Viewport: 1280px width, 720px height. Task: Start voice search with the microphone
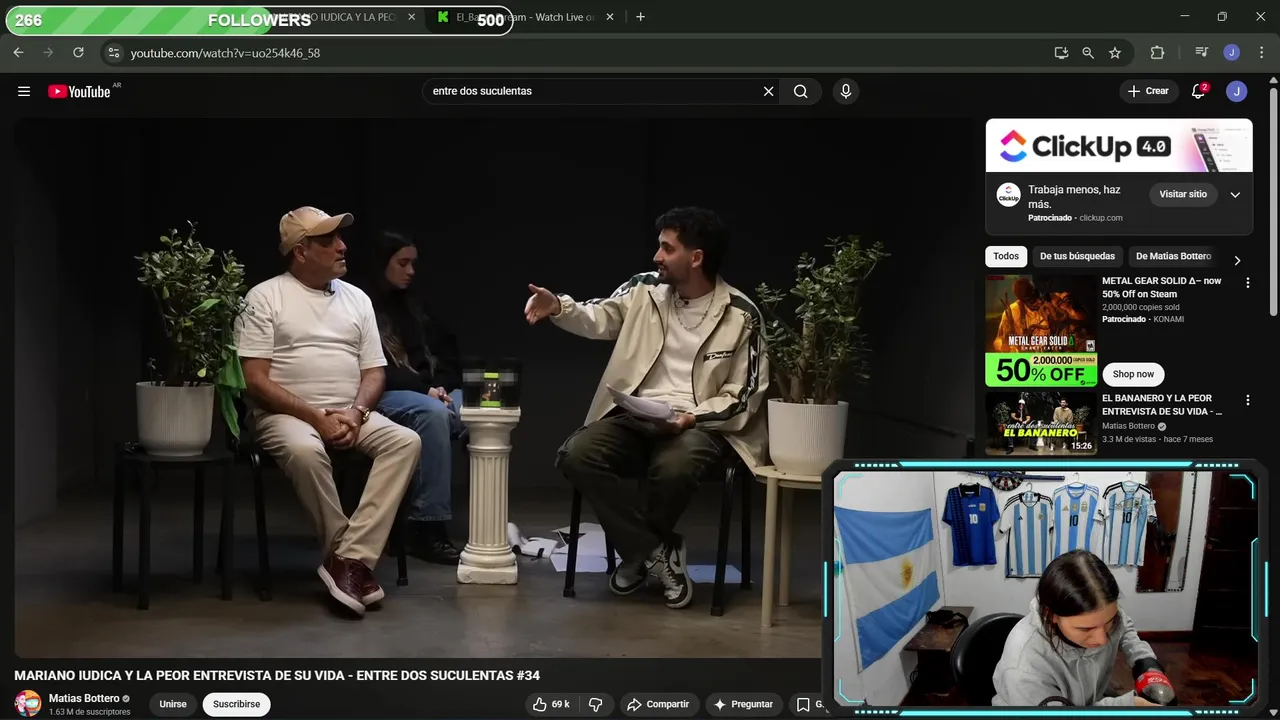846,91
